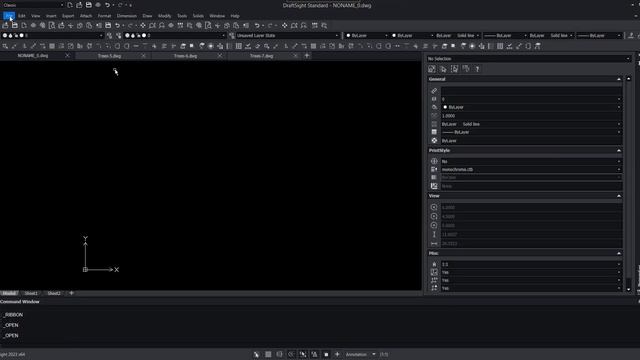Click the New document icon in the title bar
Screen dimensions: 640x360
[x=70, y=5]
